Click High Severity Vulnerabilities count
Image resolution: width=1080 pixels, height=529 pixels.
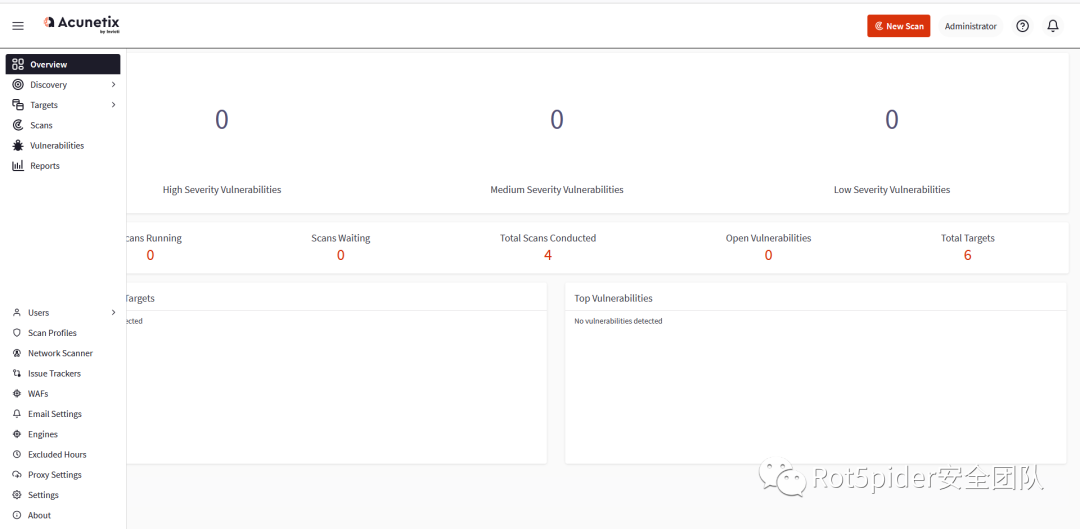click(222, 120)
